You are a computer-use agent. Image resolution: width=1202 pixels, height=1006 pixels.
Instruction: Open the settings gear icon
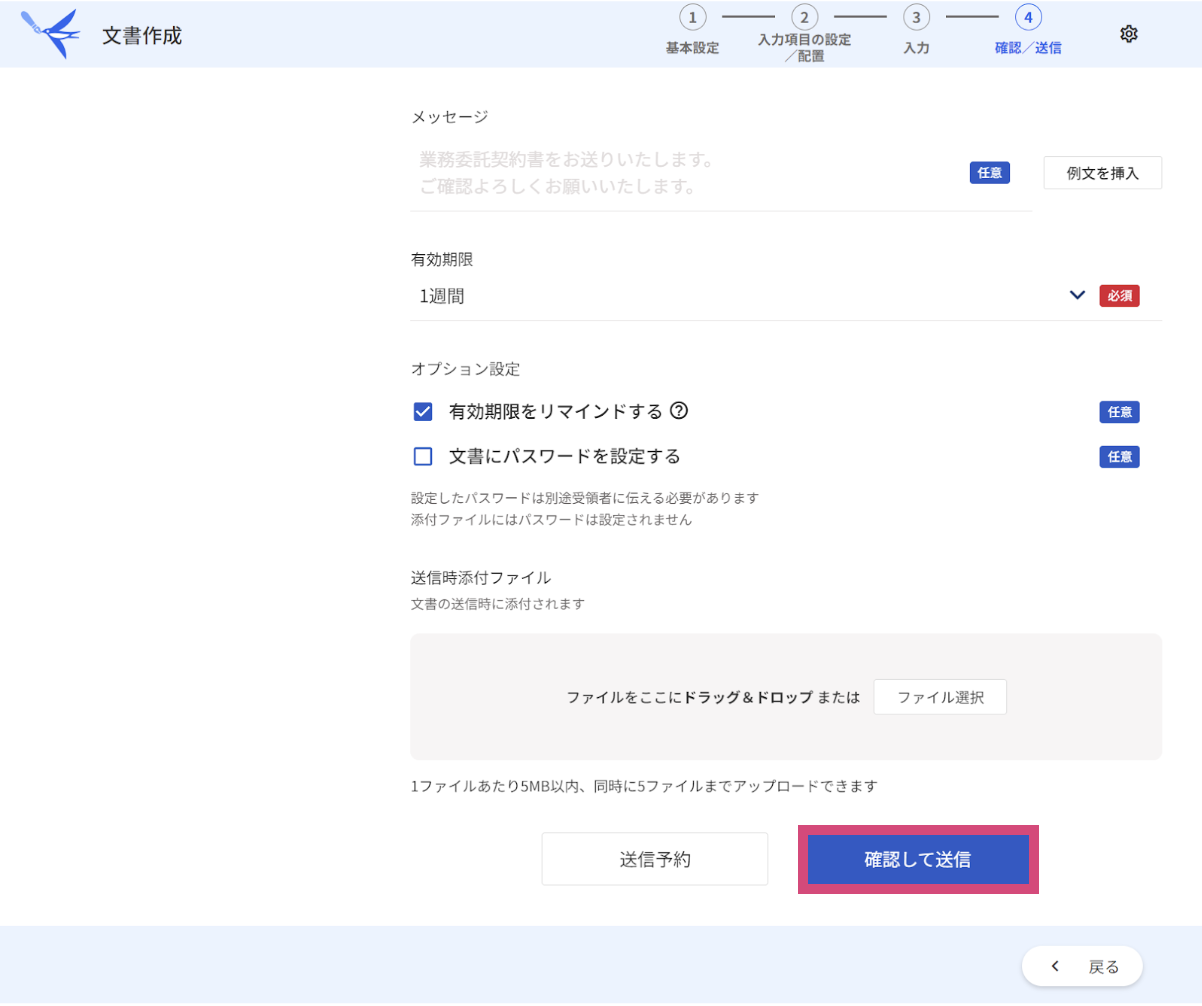[x=1129, y=34]
